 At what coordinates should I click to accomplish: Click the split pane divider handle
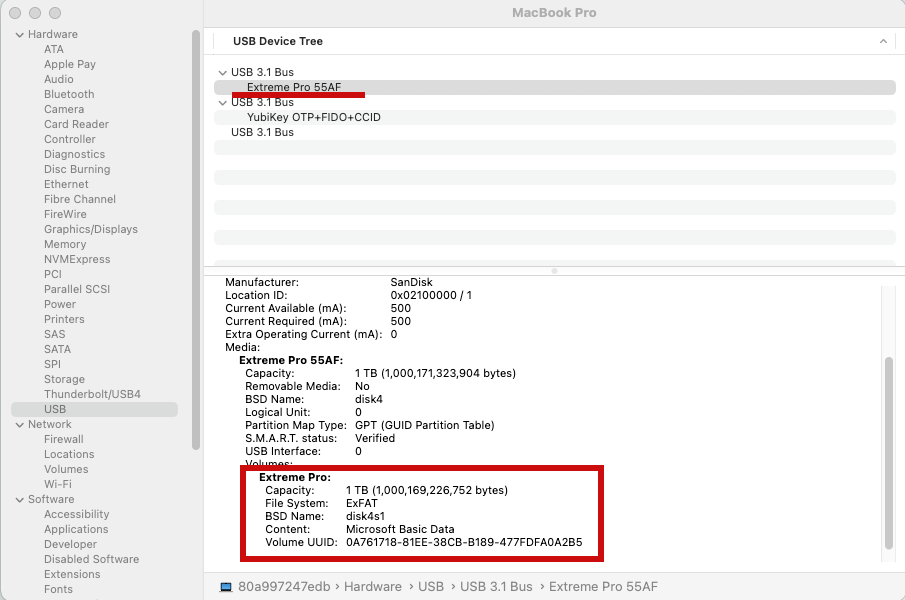point(554,271)
